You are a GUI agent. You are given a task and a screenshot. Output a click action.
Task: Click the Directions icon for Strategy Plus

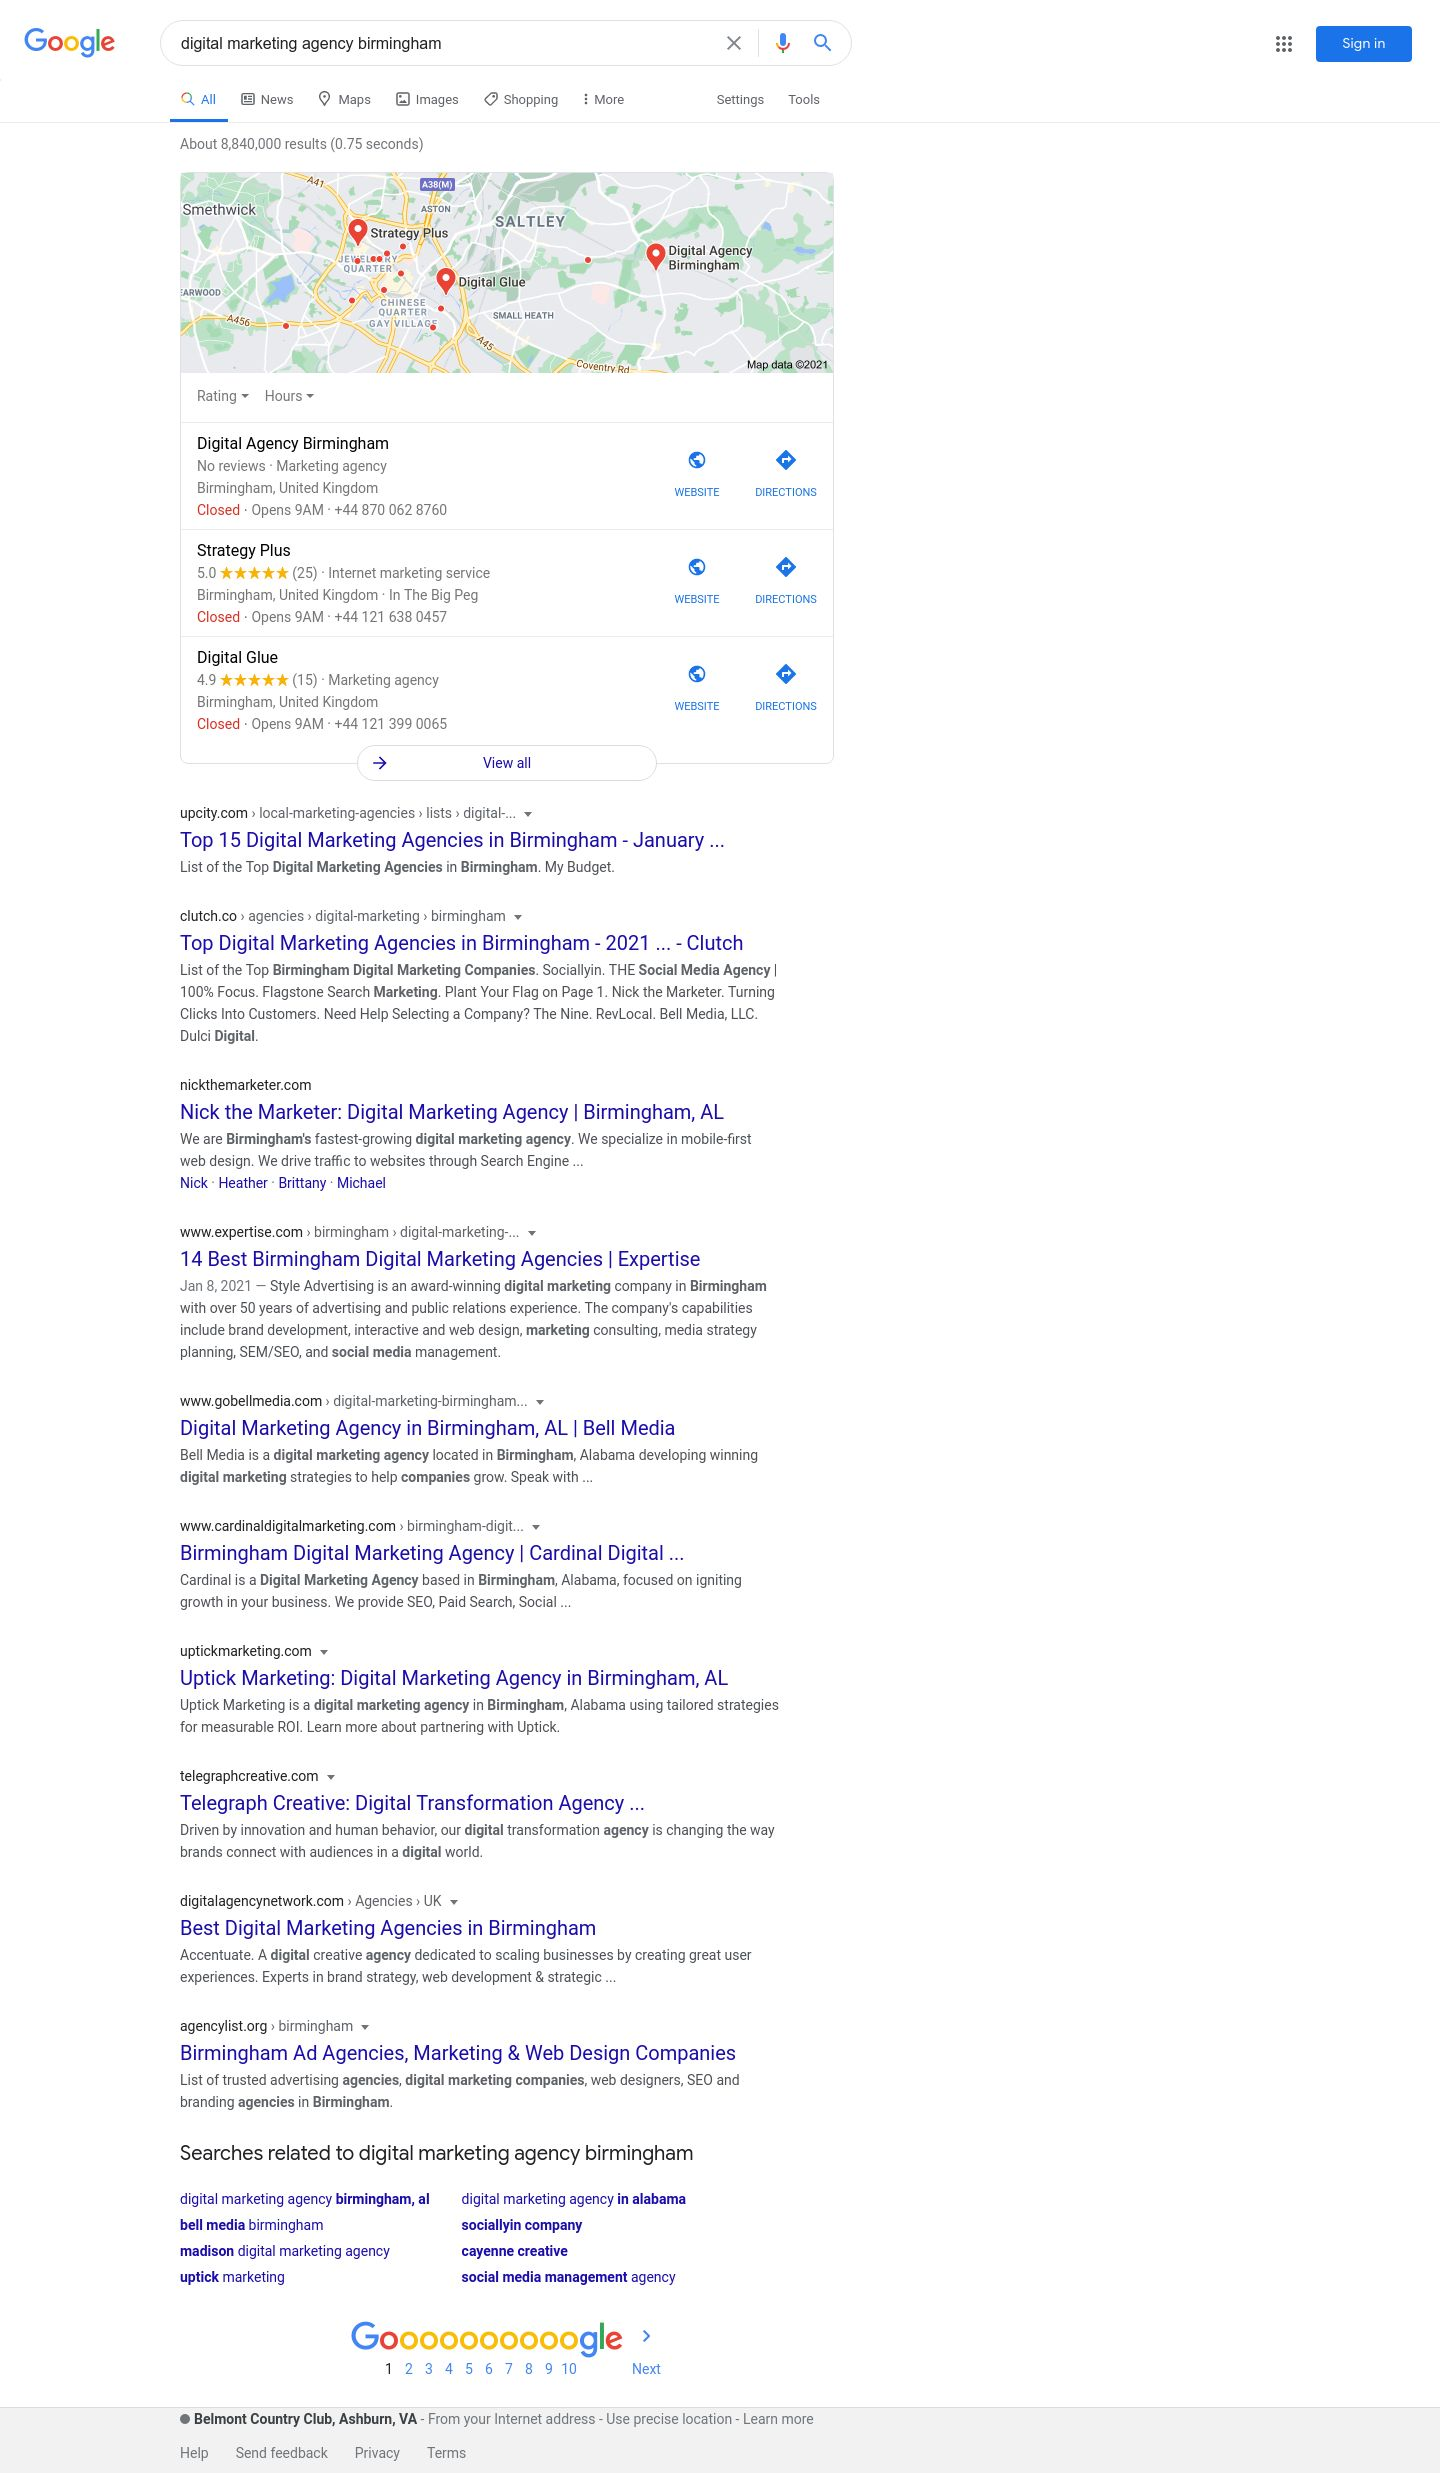[x=786, y=567]
